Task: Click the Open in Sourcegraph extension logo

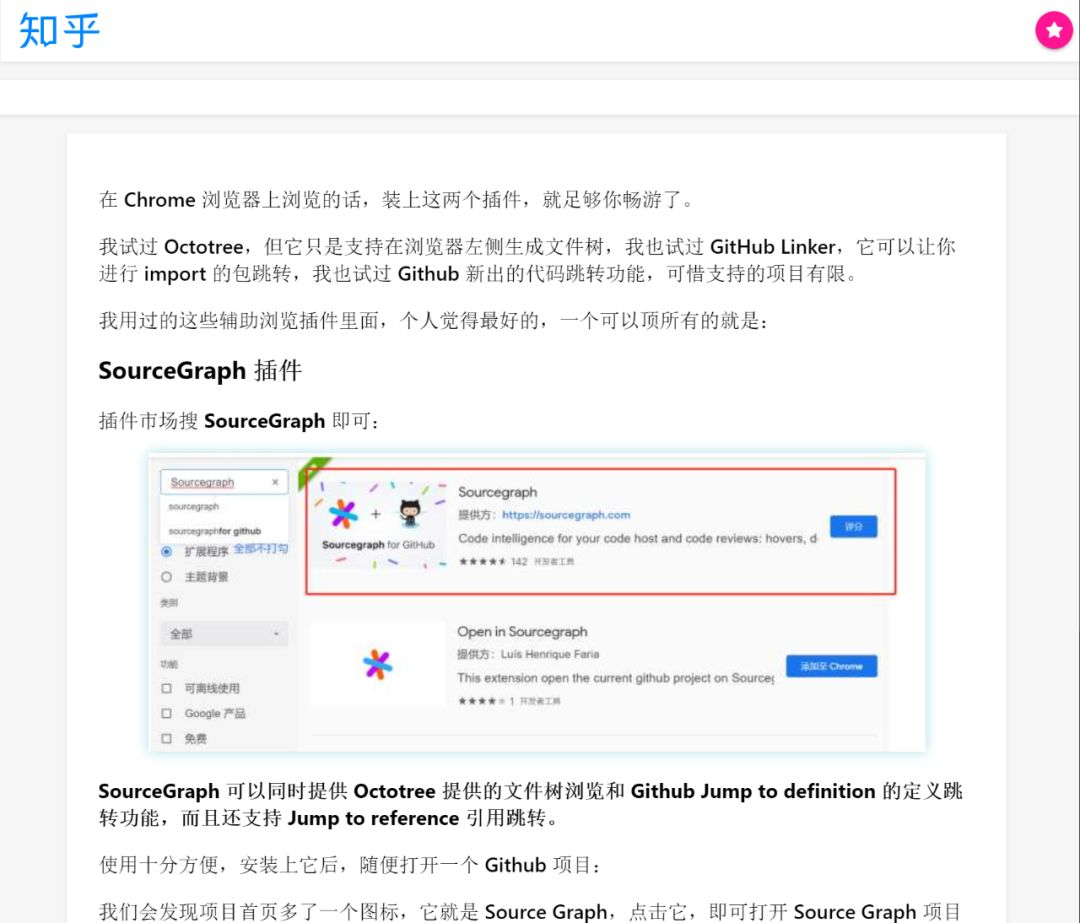Action: [377, 664]
